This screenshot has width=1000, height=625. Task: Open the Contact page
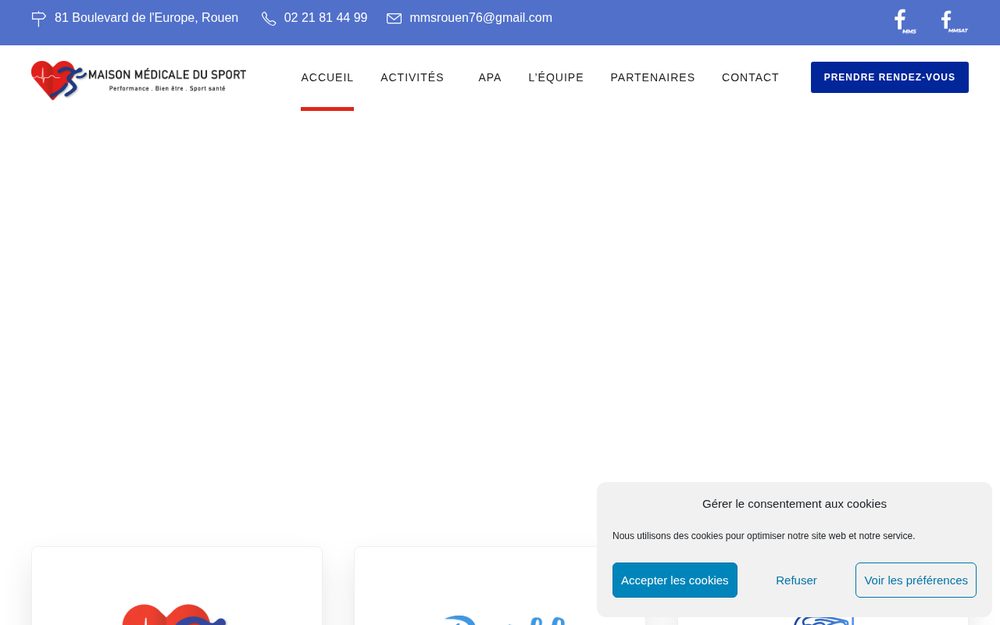click(x=750, y=77)
